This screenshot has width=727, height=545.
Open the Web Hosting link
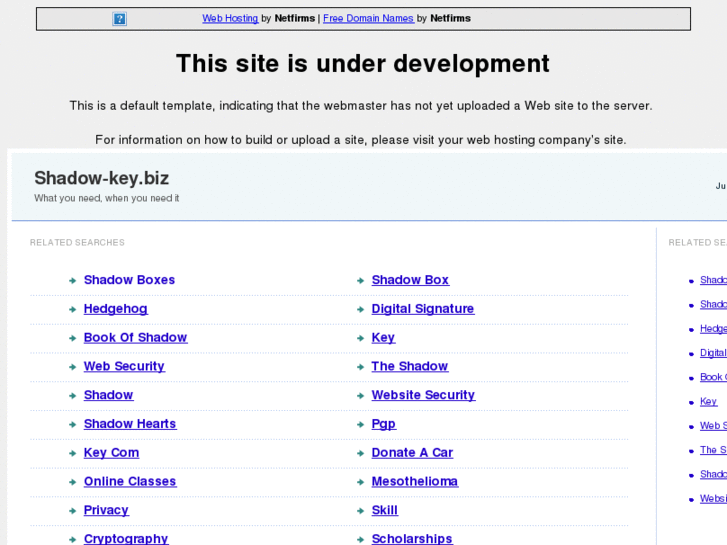pos(230,18)
